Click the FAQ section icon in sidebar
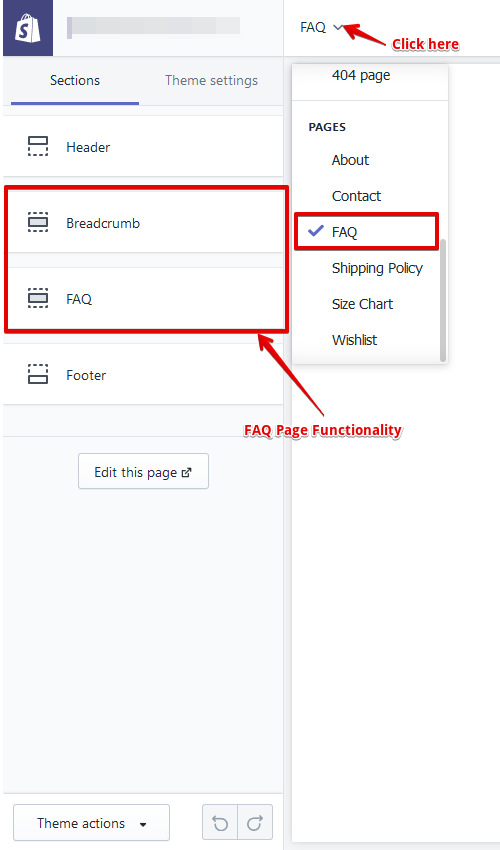This screenshot has height=850, width=500. pos(38,298)
